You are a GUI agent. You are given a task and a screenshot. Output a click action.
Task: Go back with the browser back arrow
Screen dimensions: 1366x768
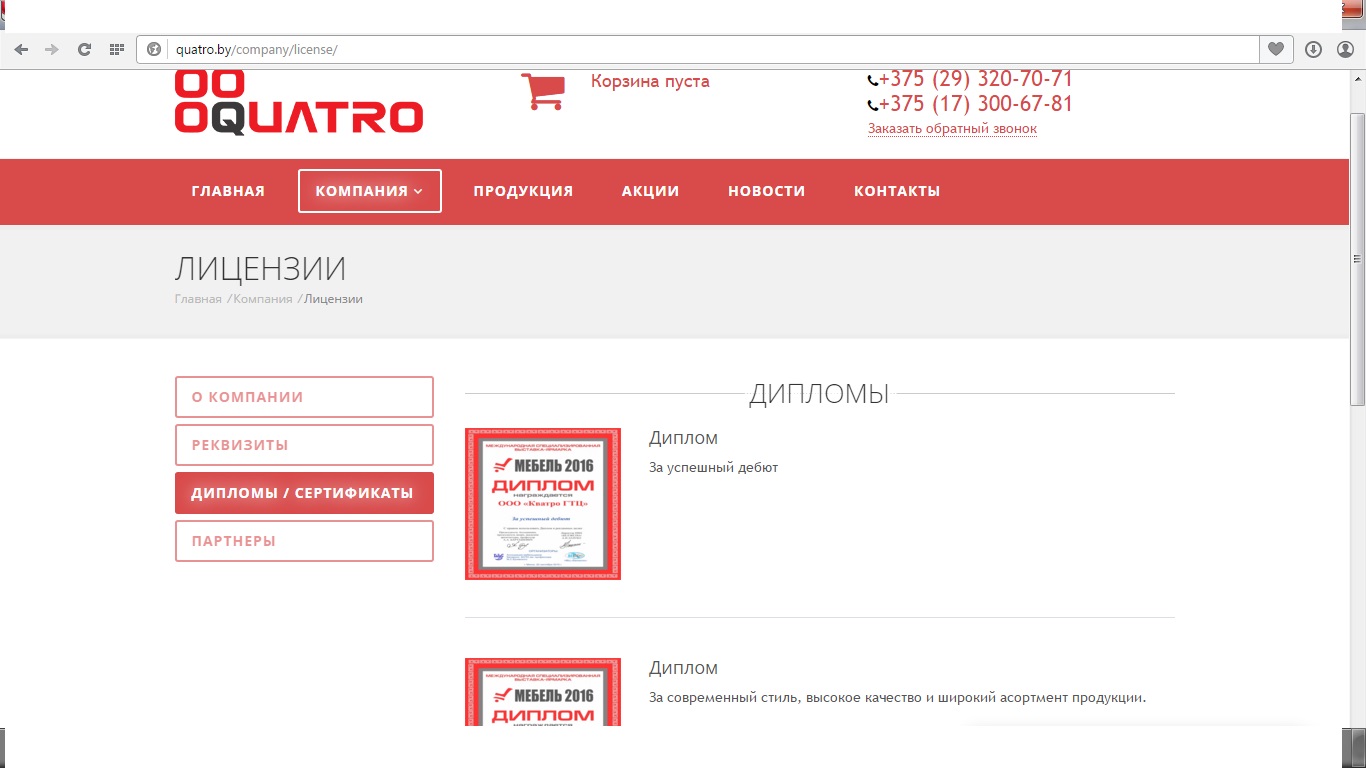[x=21, y=49]
